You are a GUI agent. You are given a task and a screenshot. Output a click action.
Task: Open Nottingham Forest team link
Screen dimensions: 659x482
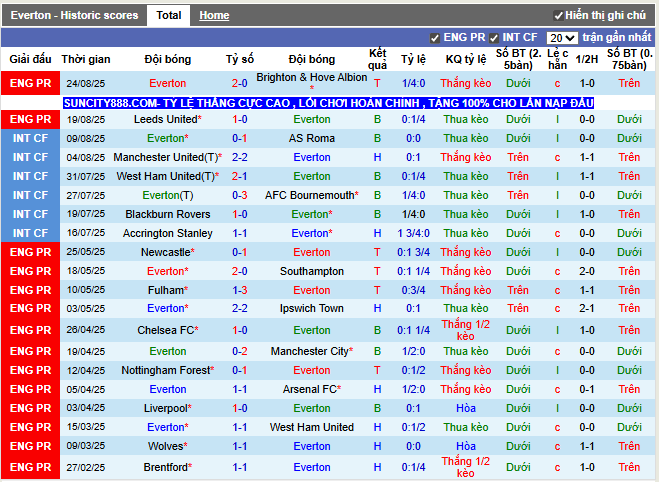(x=166, y=370)
